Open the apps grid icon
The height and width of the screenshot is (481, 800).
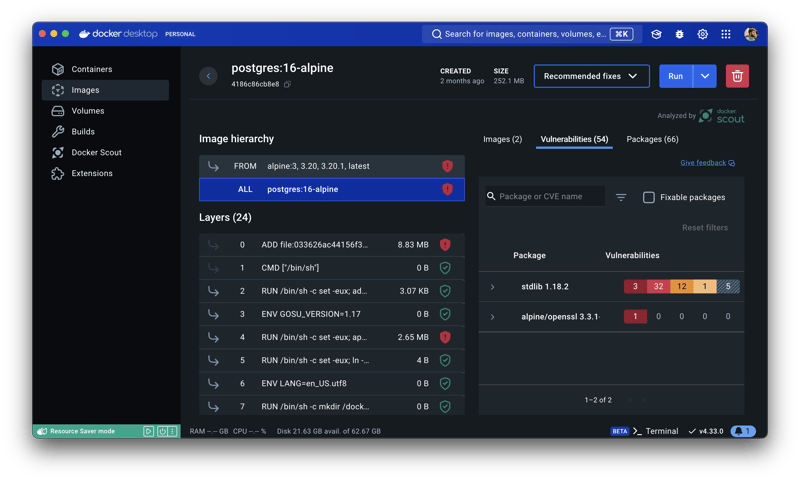(x=726, y=34)
